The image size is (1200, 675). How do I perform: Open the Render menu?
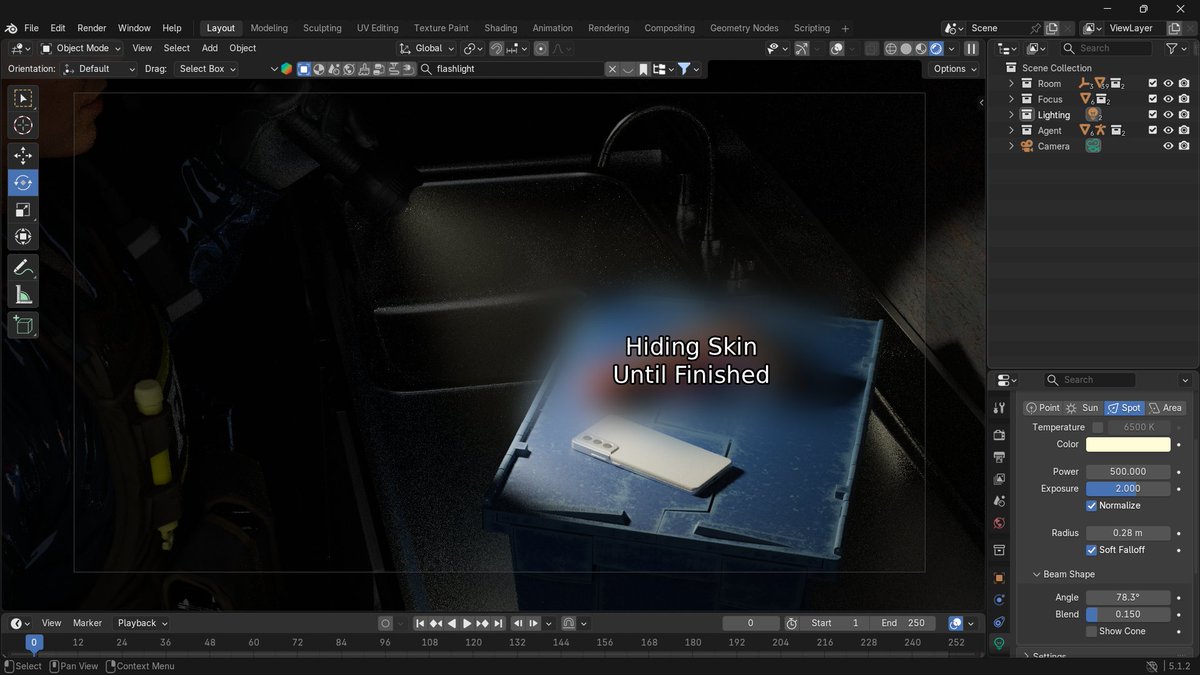pos(92,28)
